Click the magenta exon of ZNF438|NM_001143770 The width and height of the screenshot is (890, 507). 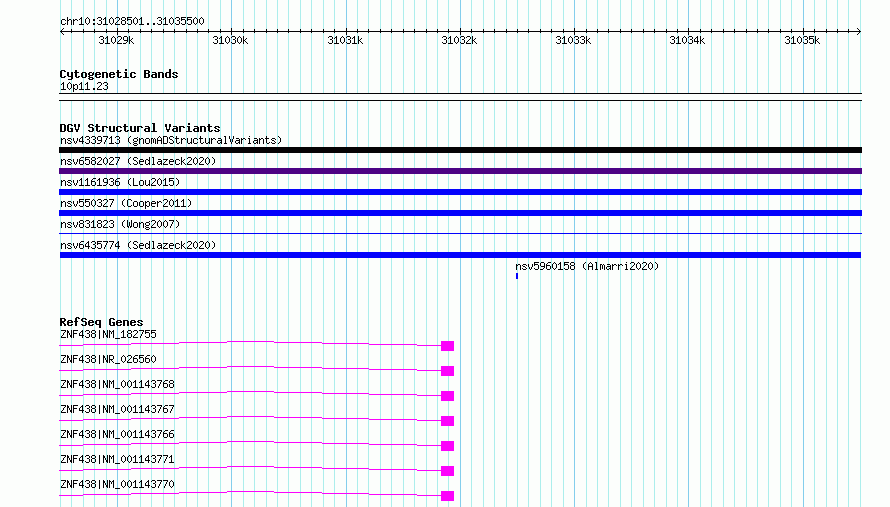(x=447, y=496)
